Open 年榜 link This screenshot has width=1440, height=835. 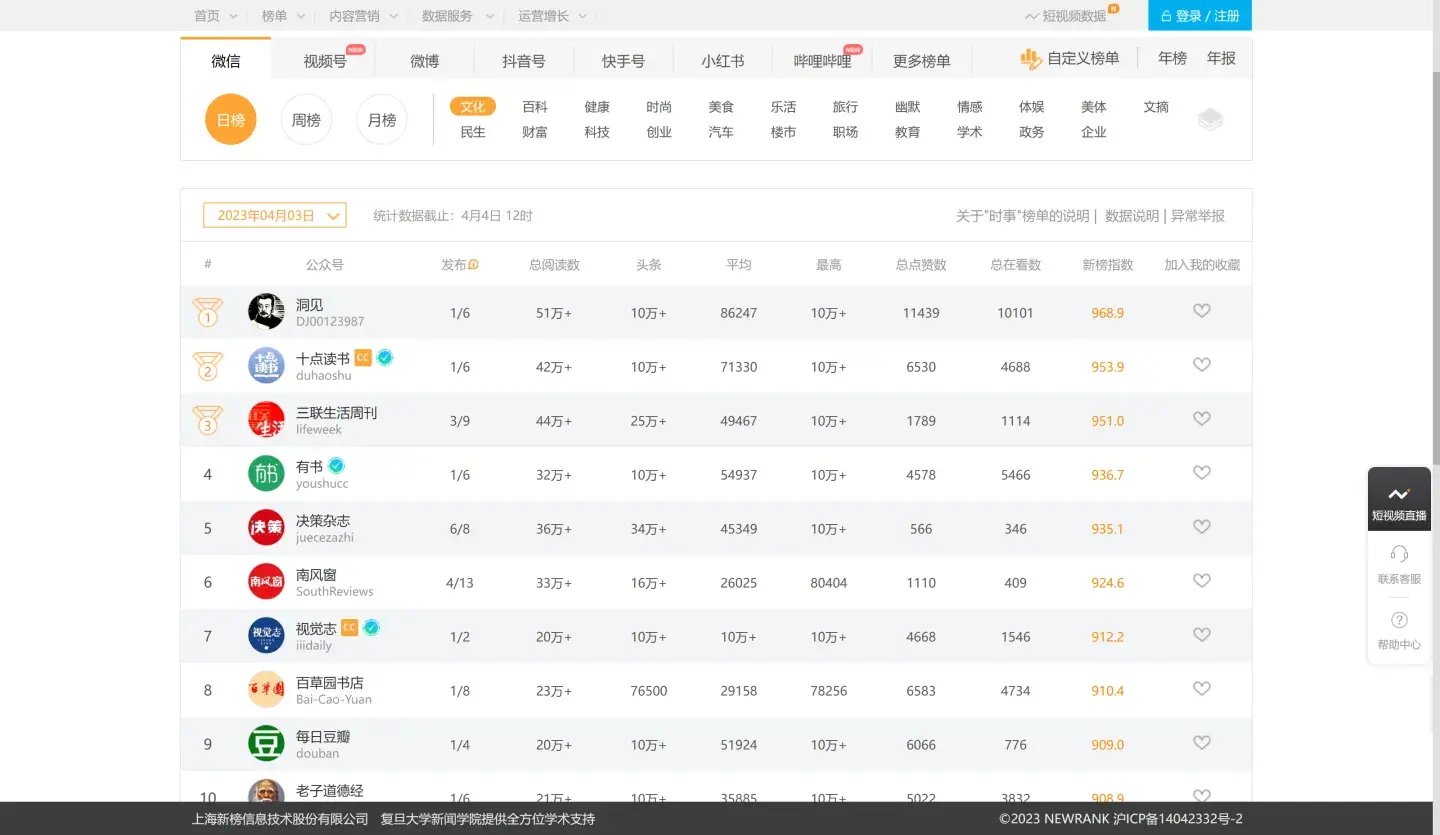pos(1172,59)
